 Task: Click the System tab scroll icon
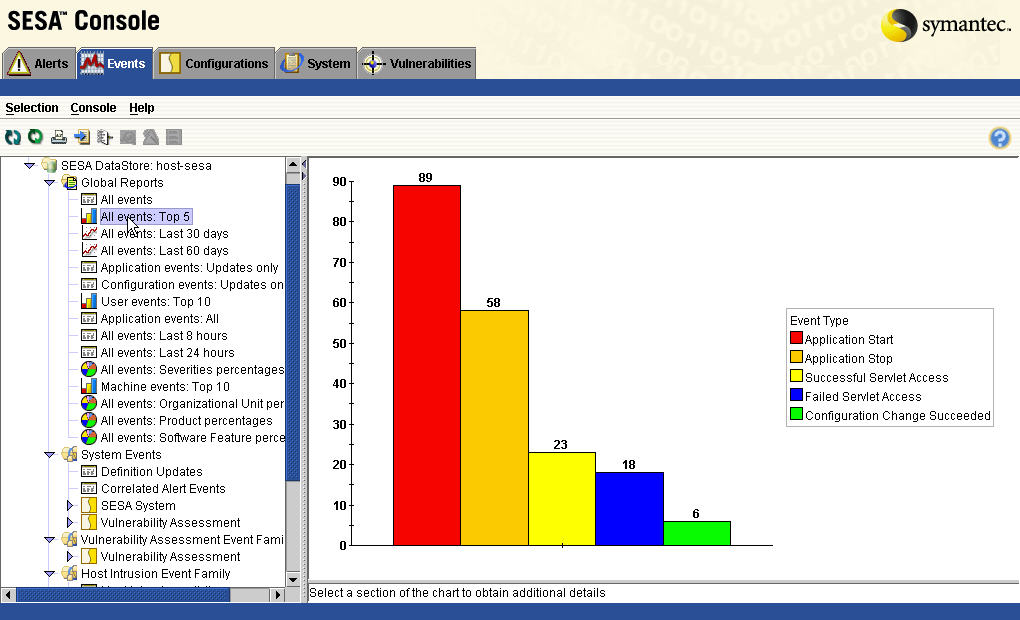pyautogui.click(x=291, y=63)
